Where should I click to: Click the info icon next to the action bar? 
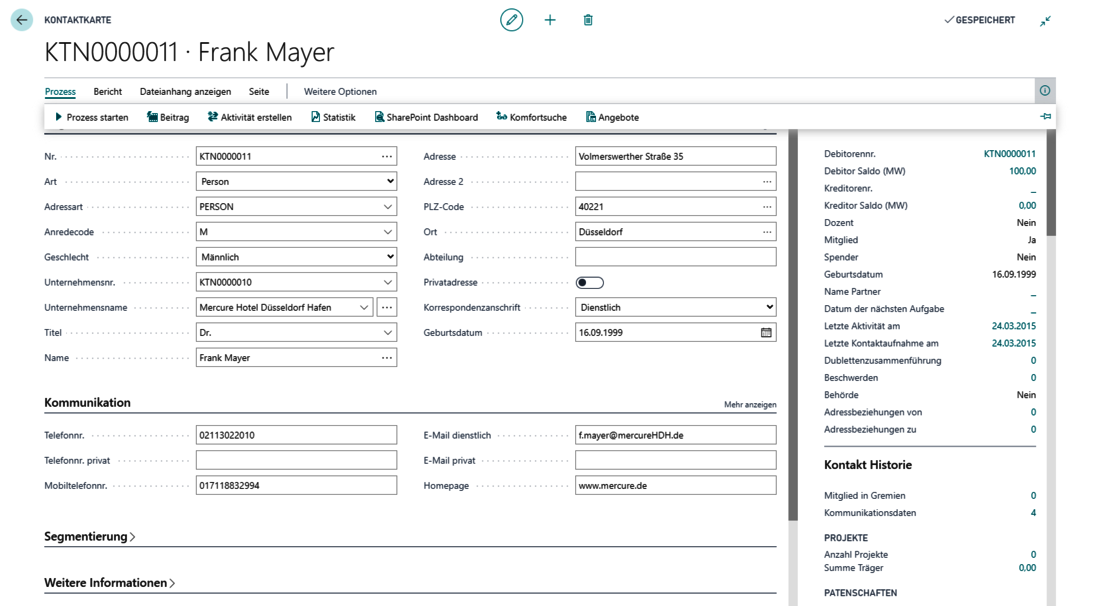(1044, 90)
